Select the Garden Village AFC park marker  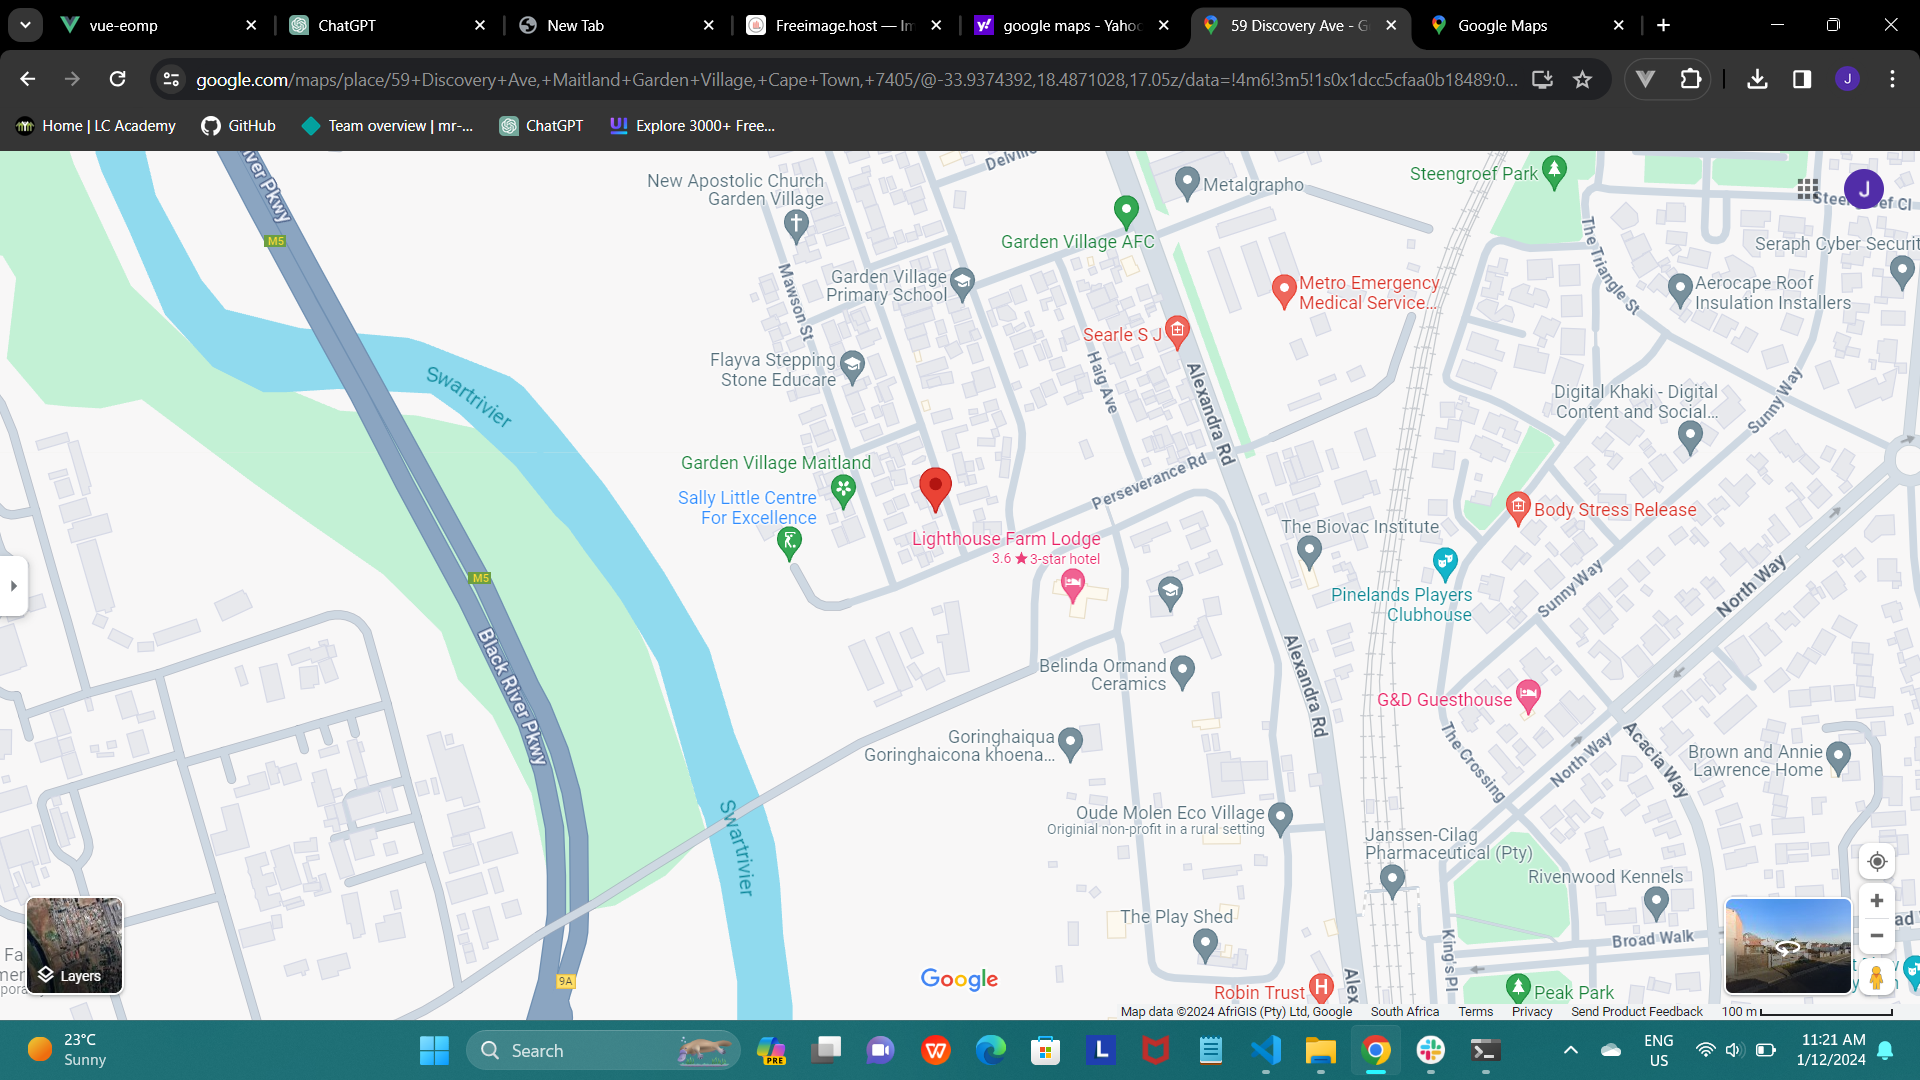pos(1126,210)
